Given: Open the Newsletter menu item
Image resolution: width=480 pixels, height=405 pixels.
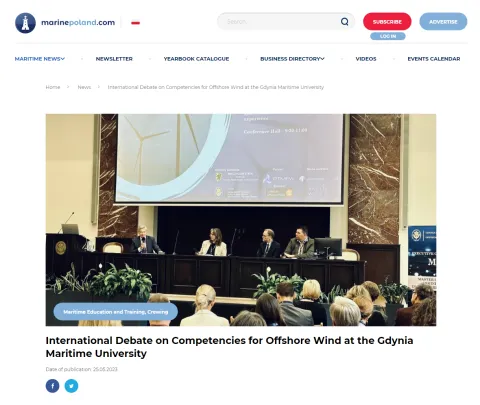Looking at the screenshot, I should [114, 59].
